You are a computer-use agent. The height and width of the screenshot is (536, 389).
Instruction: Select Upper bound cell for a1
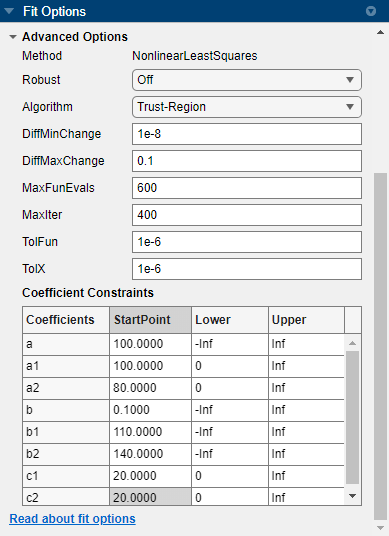point(306,366)
